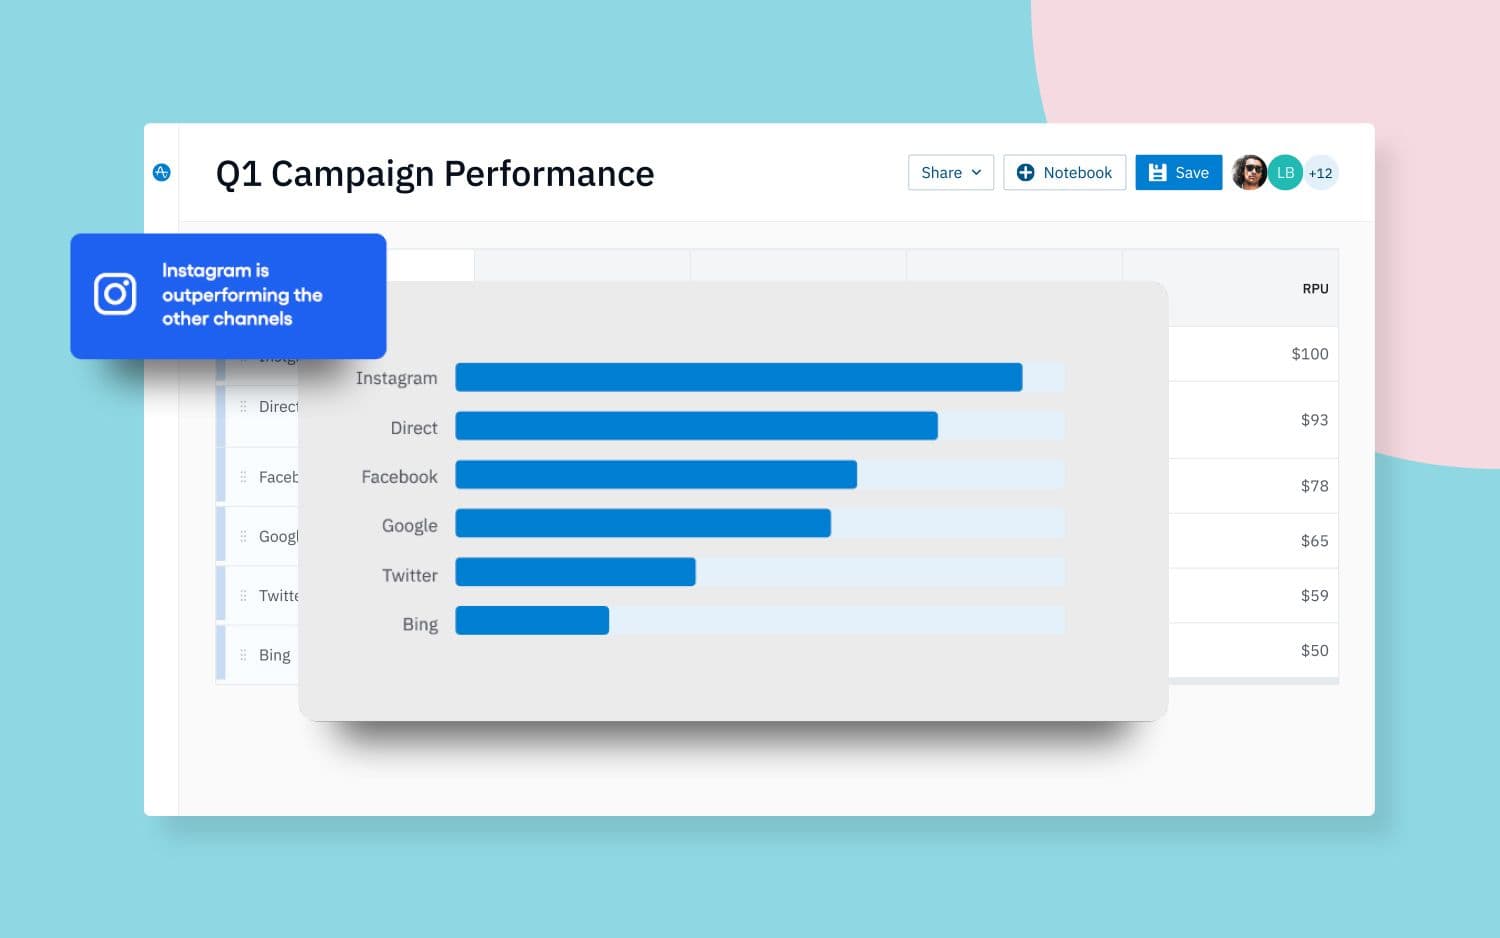Click the drag handle beside the Facebook row
The height and width of the screenshot is (938, 1500).
[x=245, y=476]
